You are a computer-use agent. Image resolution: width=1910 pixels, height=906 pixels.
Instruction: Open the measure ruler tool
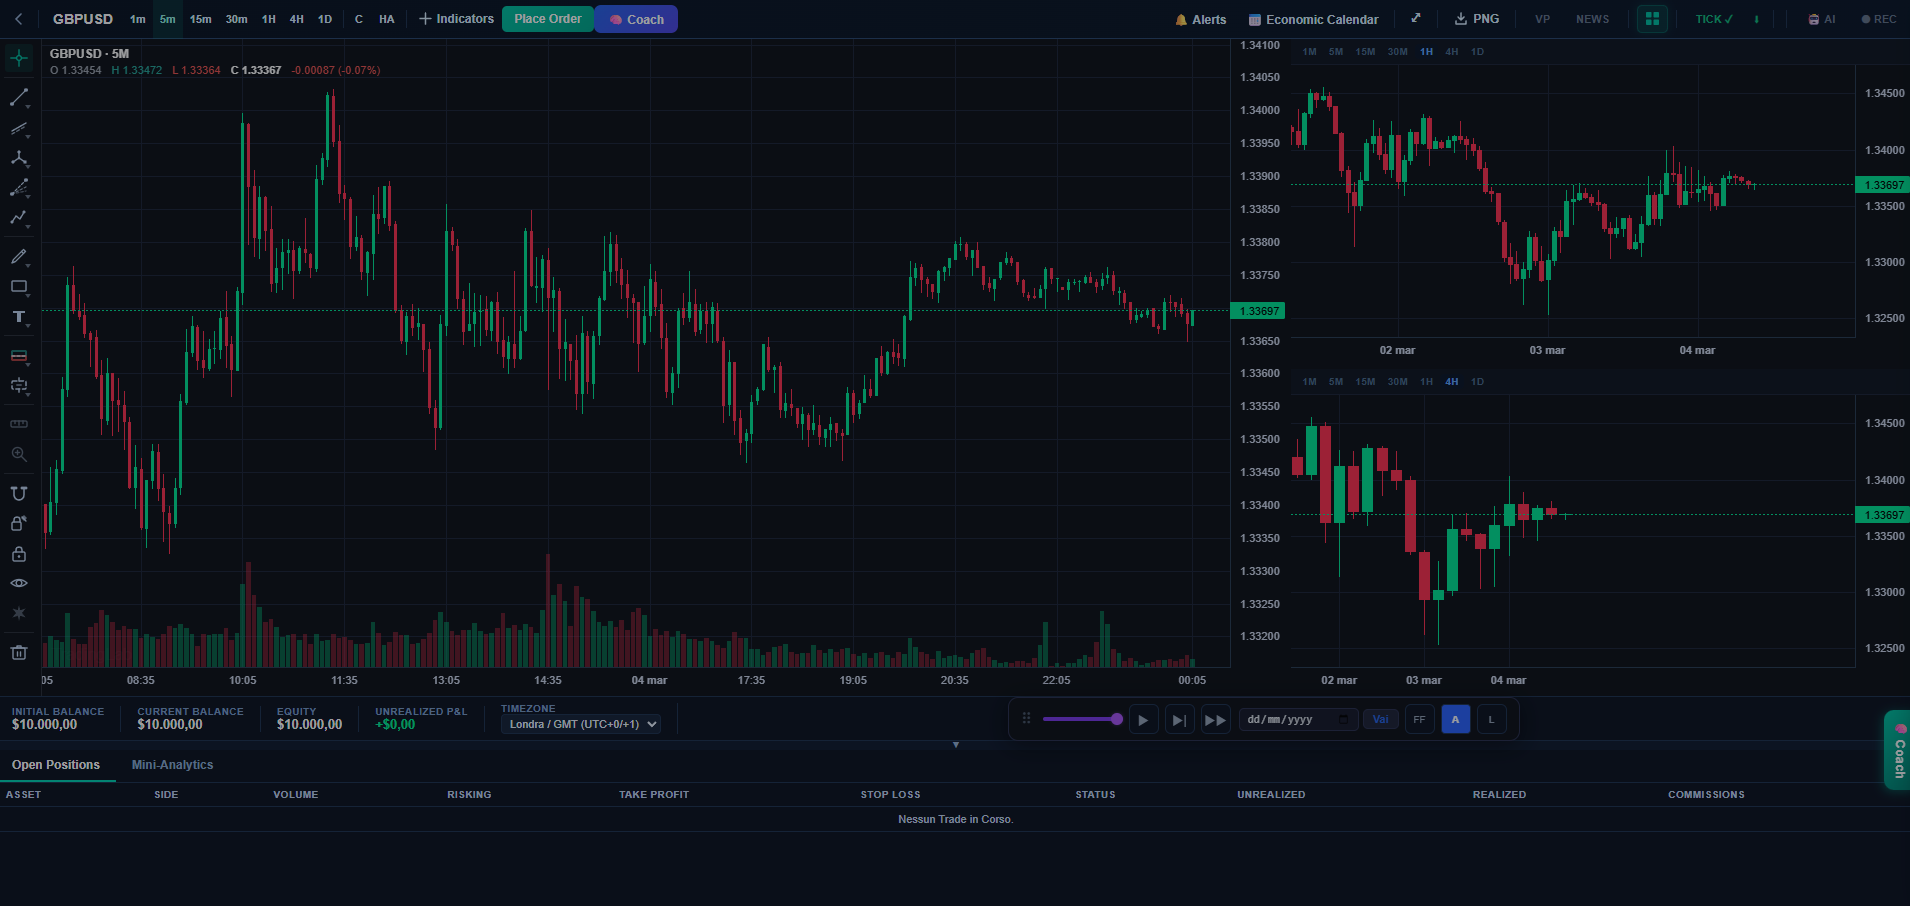point(19,423)
